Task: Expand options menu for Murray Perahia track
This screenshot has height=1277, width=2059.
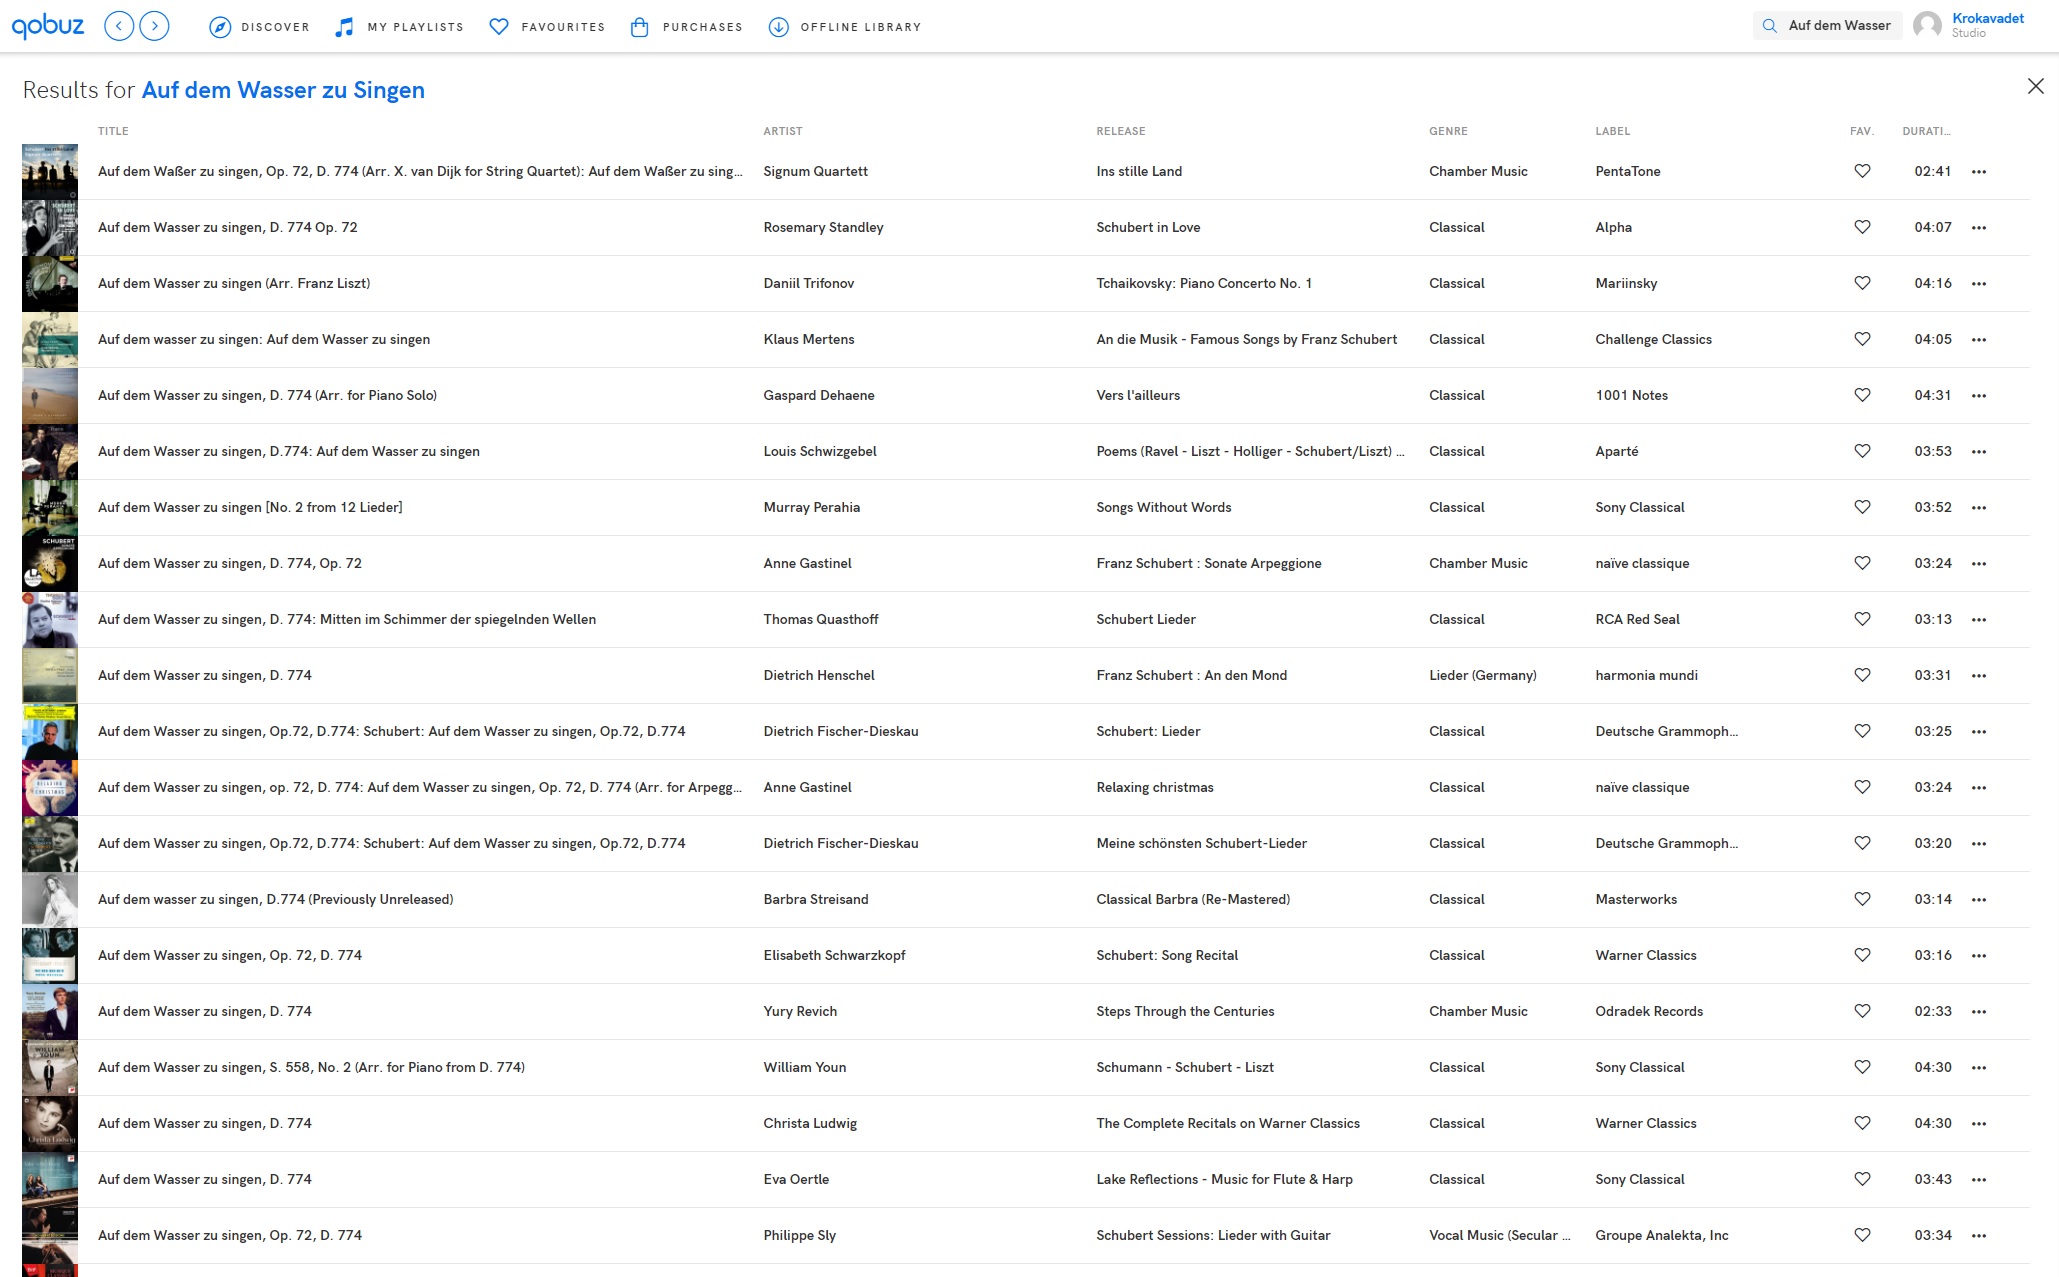Action: (x=1980, y=506)
